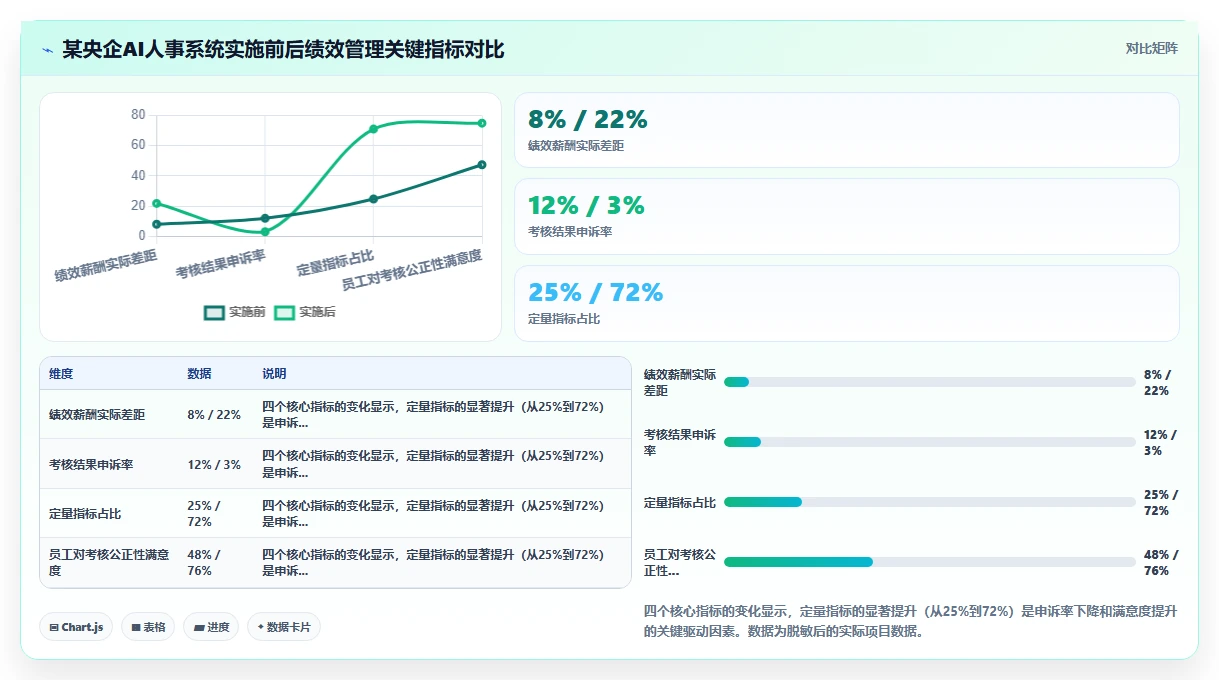This screenshot has height=680, width=1219.
Task: Click the 说明 column header
Action: pos(274,374)
